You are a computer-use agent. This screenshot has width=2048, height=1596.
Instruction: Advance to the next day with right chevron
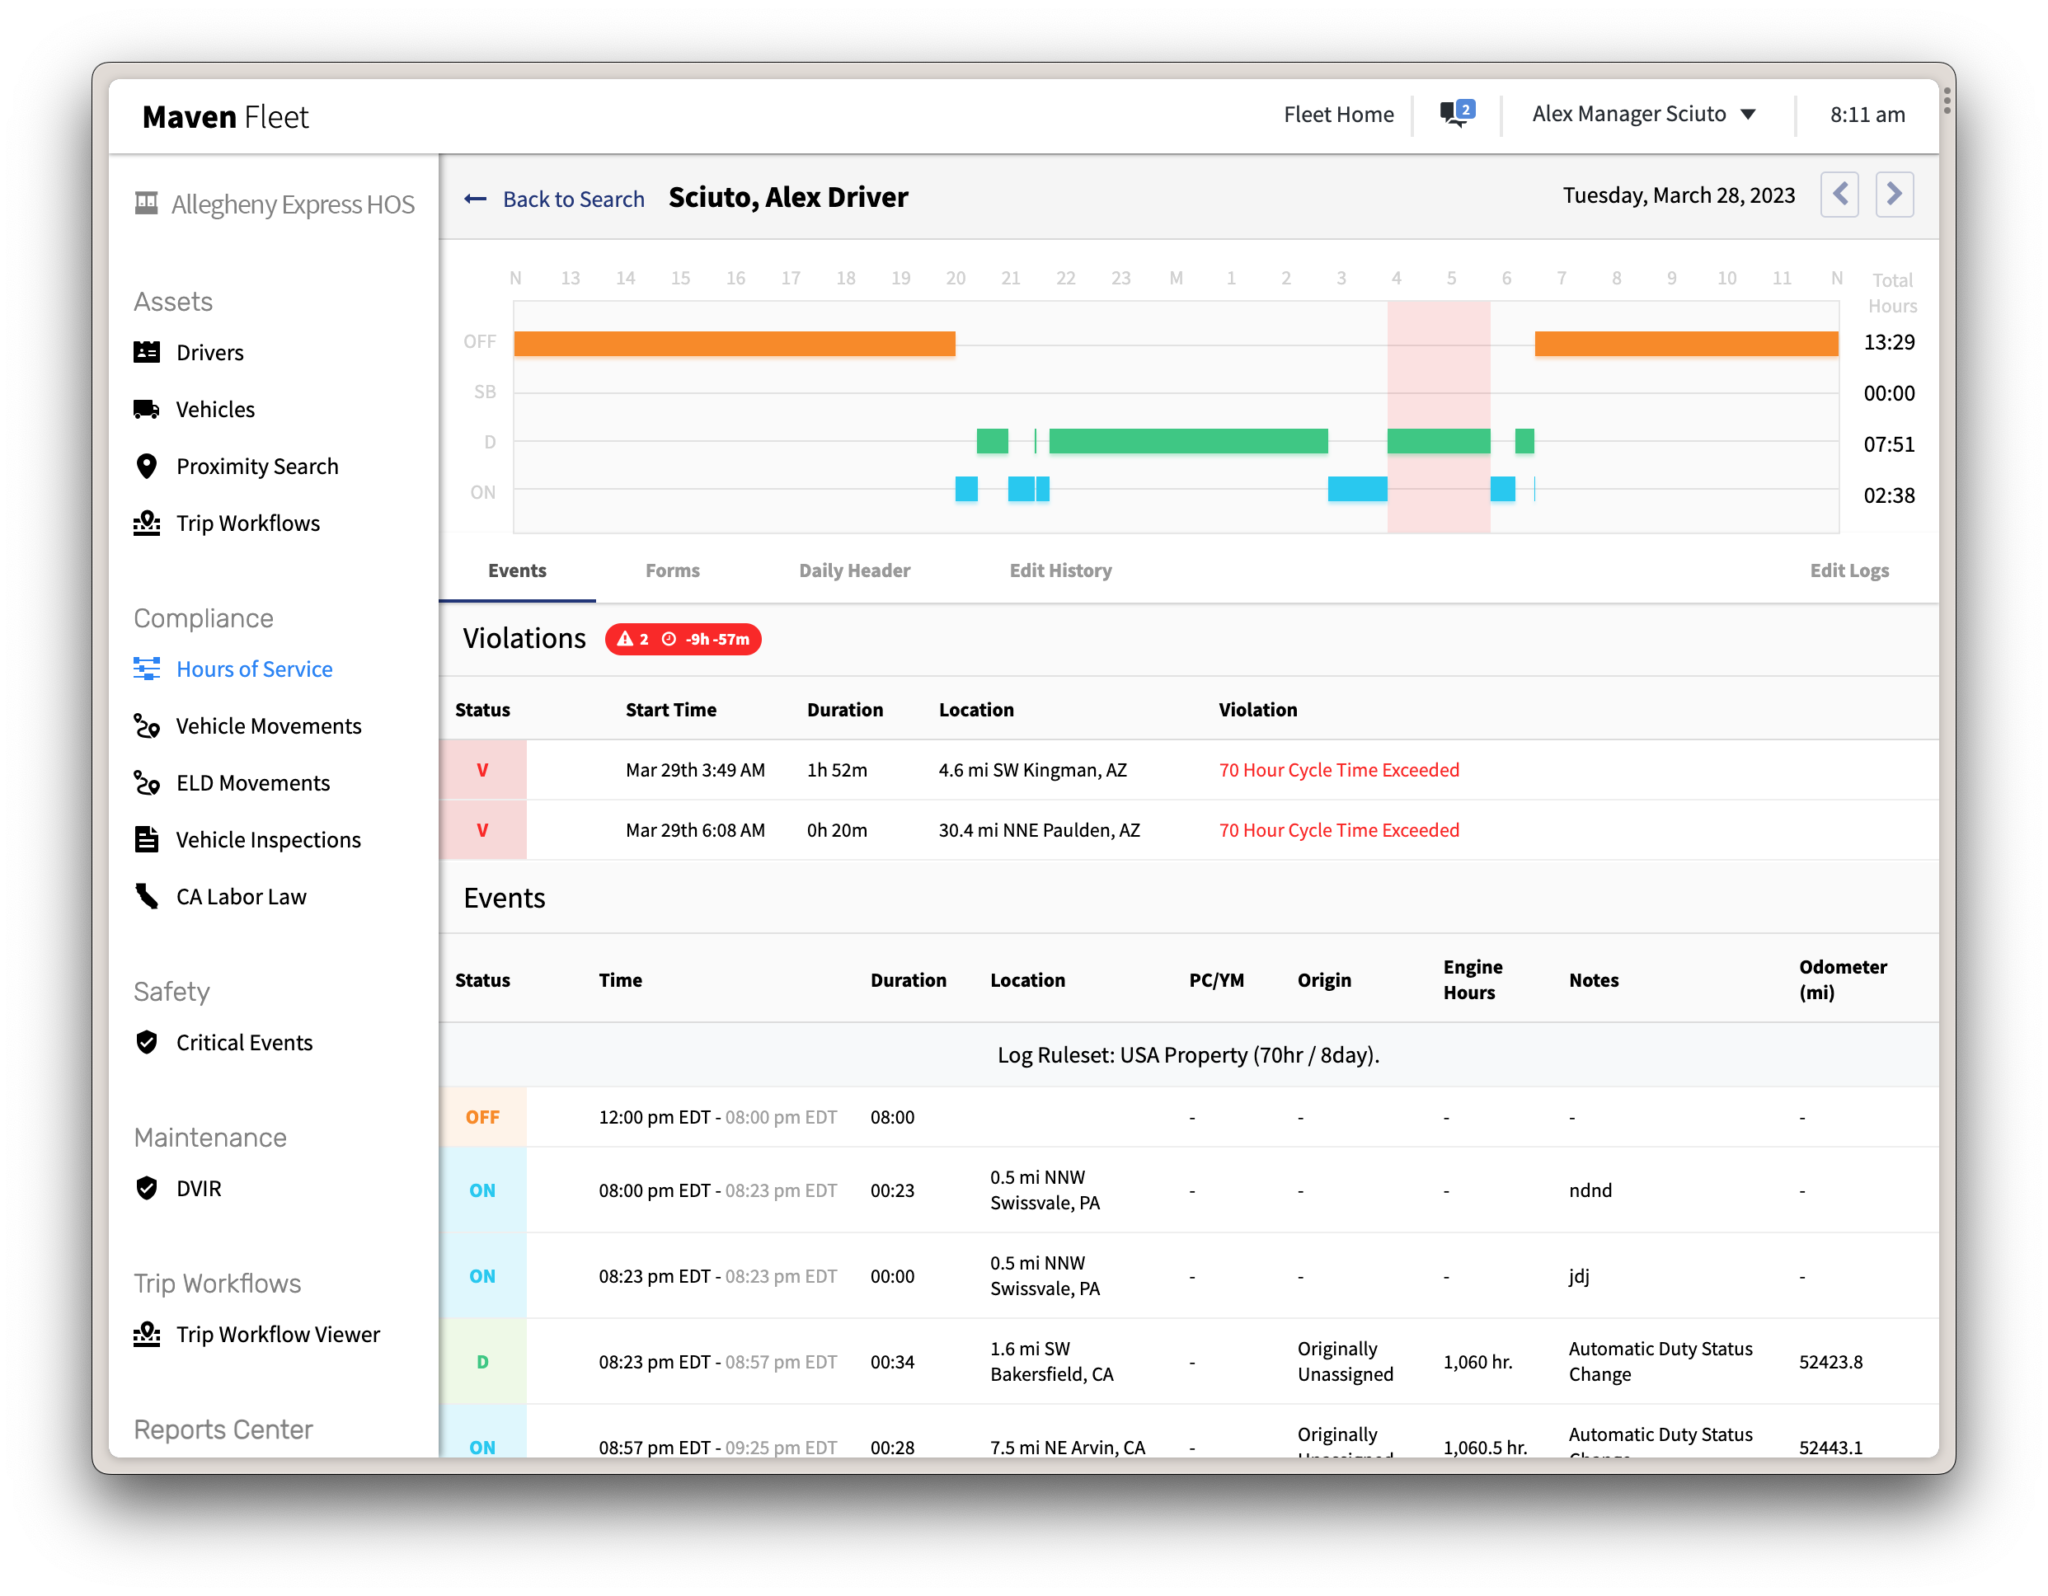1894,194
